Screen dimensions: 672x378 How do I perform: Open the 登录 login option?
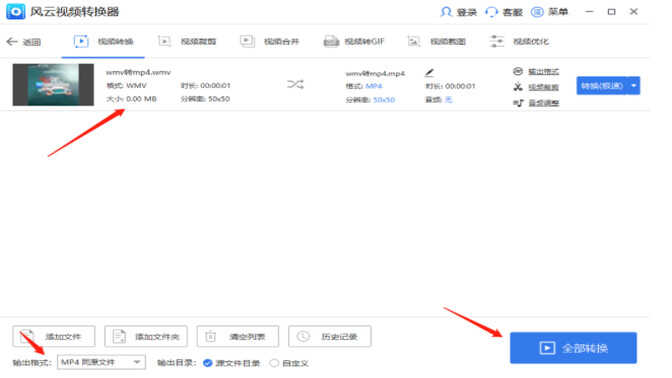(x=459, y=12)
